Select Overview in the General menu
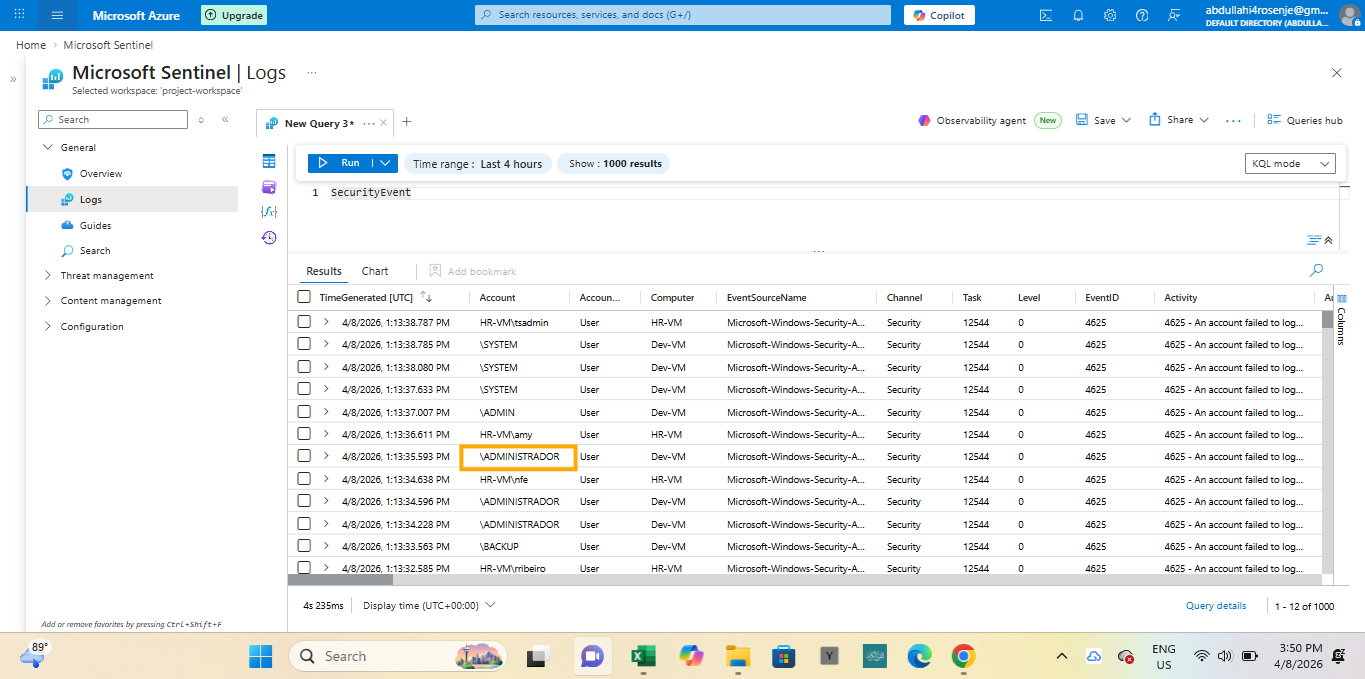This screenshot has width=1365, height=679. tap(101, 173)
